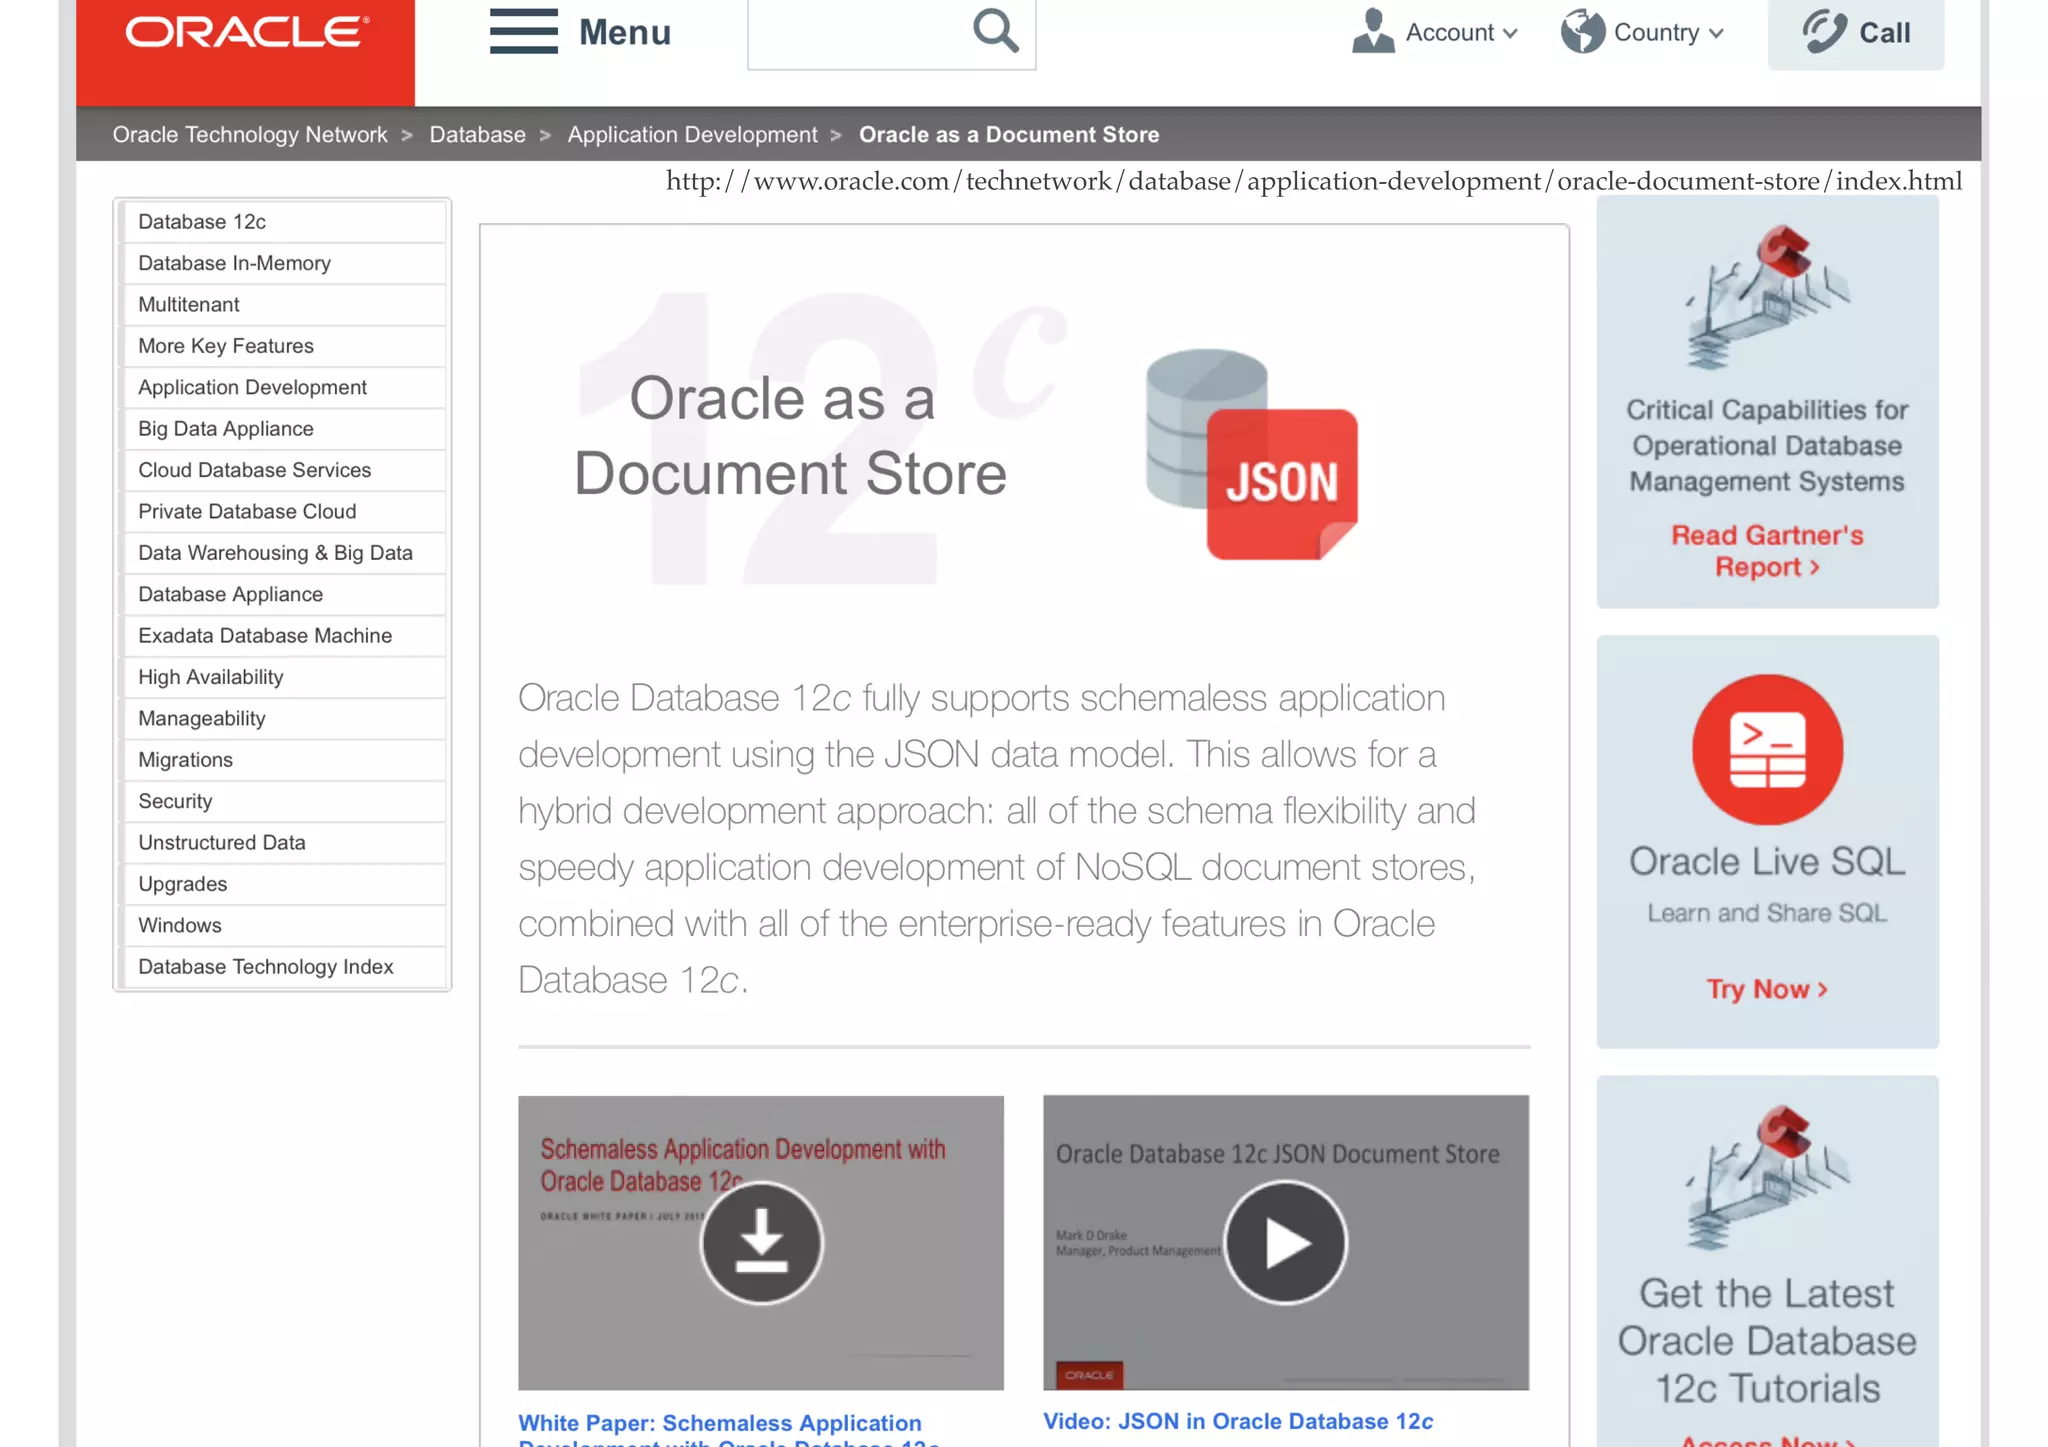Open Security sidebar item

click(284, 801)
